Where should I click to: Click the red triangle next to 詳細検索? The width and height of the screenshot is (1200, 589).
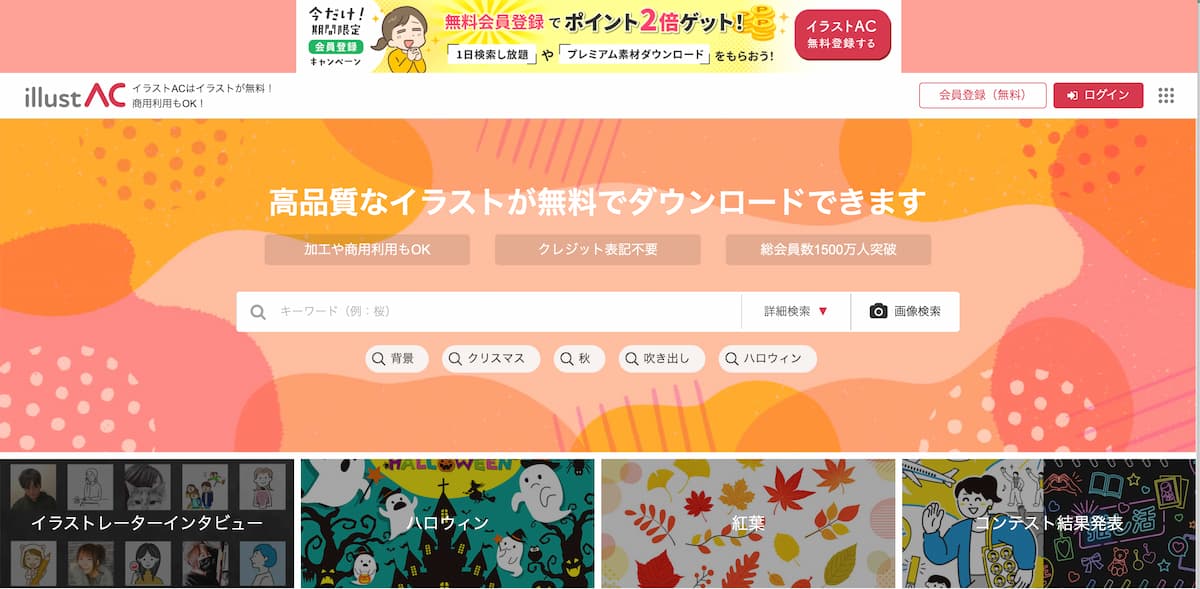click(823, 311)
